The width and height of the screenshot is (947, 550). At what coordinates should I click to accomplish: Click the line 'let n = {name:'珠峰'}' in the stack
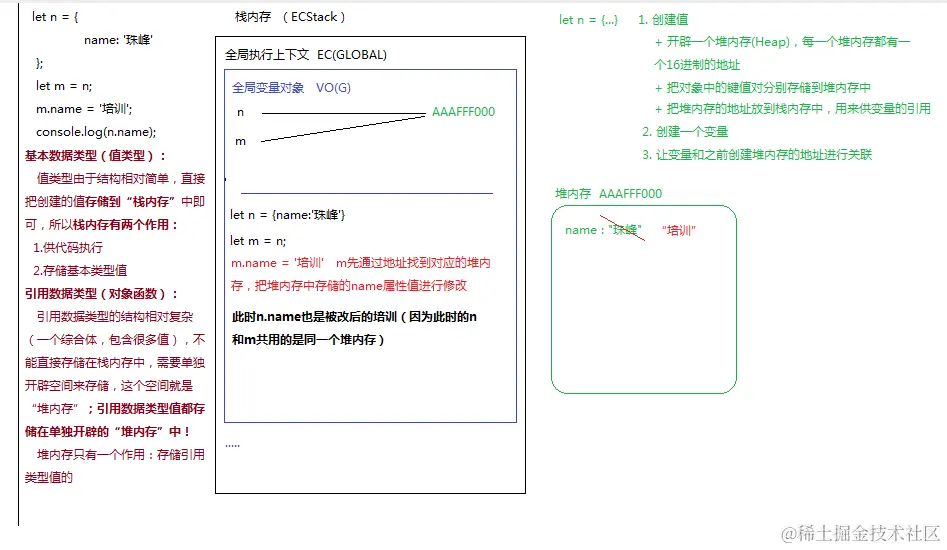tap(287, 214)
